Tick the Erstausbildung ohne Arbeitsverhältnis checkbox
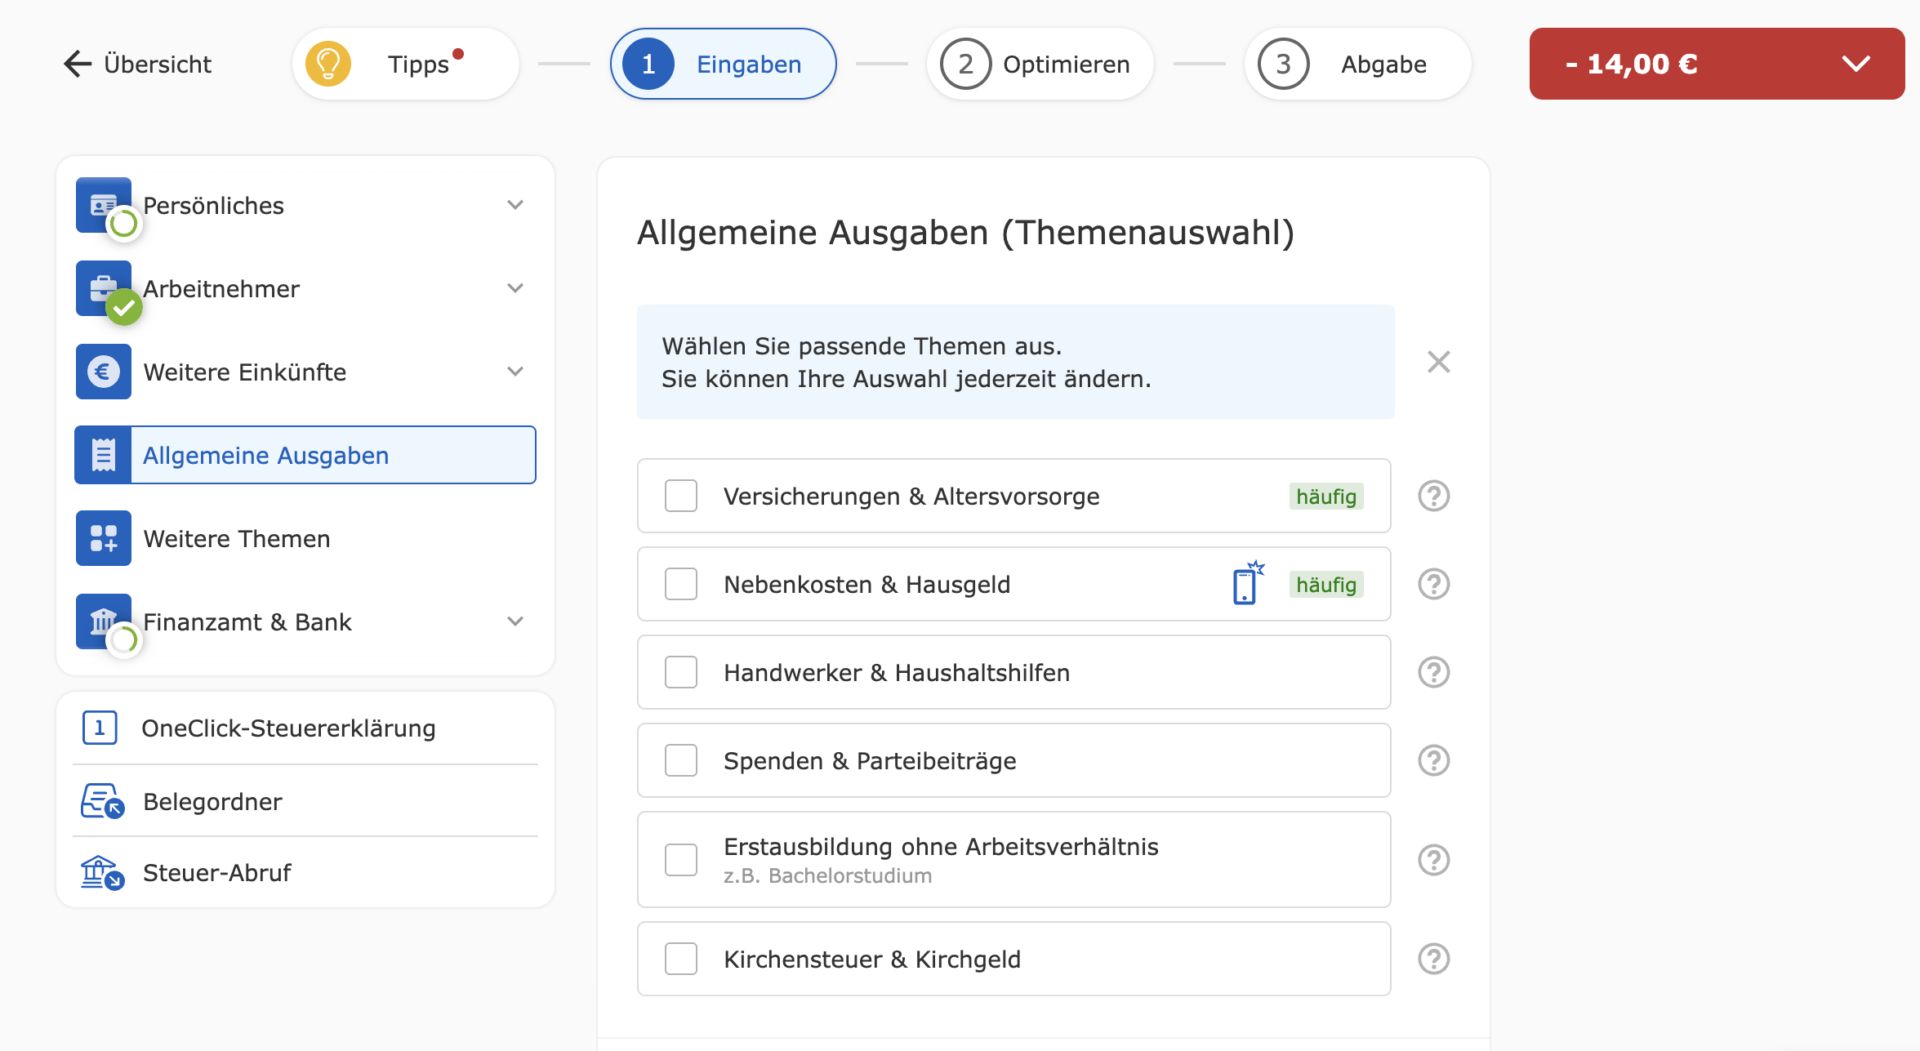 point(681,860)
